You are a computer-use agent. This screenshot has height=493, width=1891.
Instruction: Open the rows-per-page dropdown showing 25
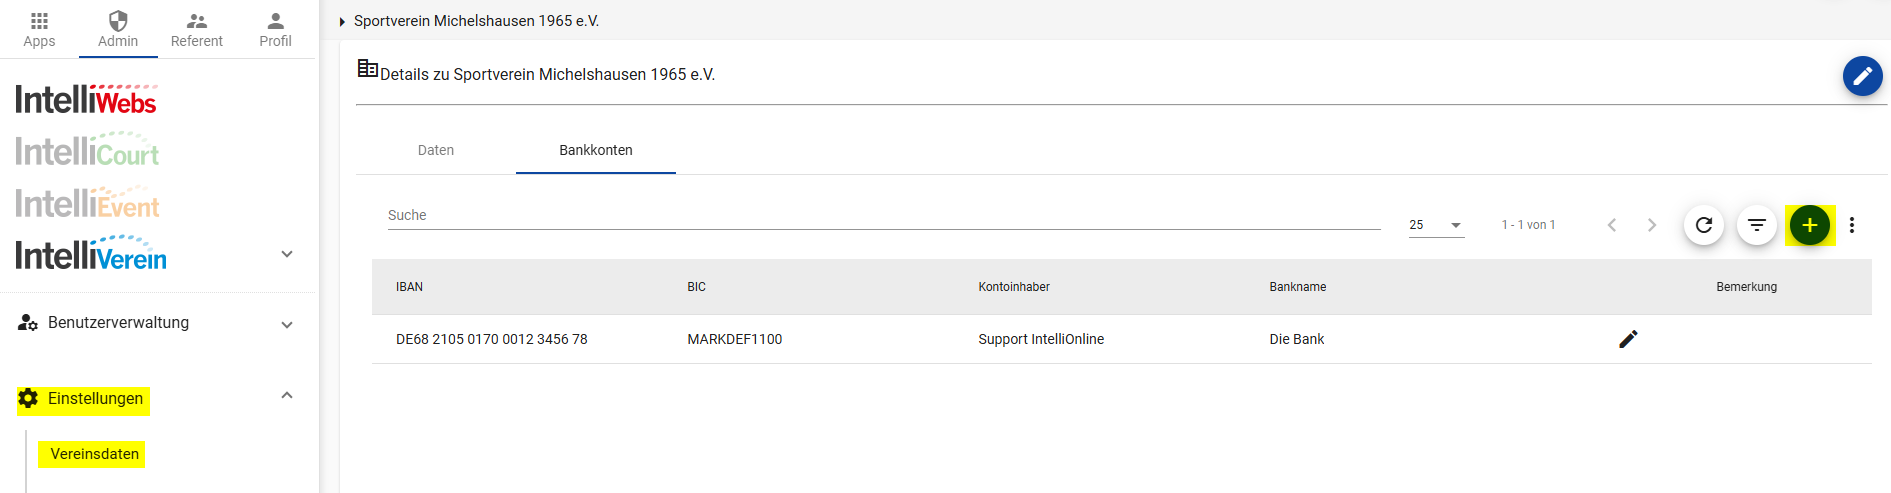(1436, 225)
